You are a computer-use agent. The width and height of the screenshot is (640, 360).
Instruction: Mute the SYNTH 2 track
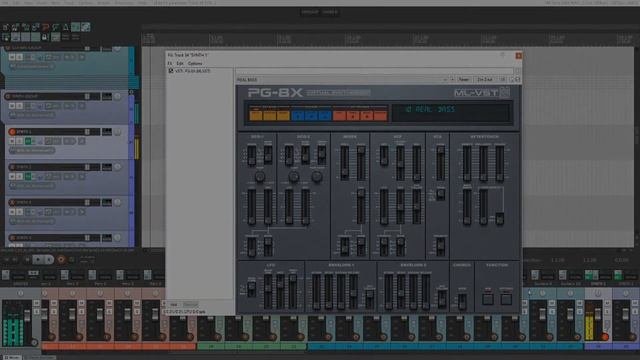click(x=12, y=176)
